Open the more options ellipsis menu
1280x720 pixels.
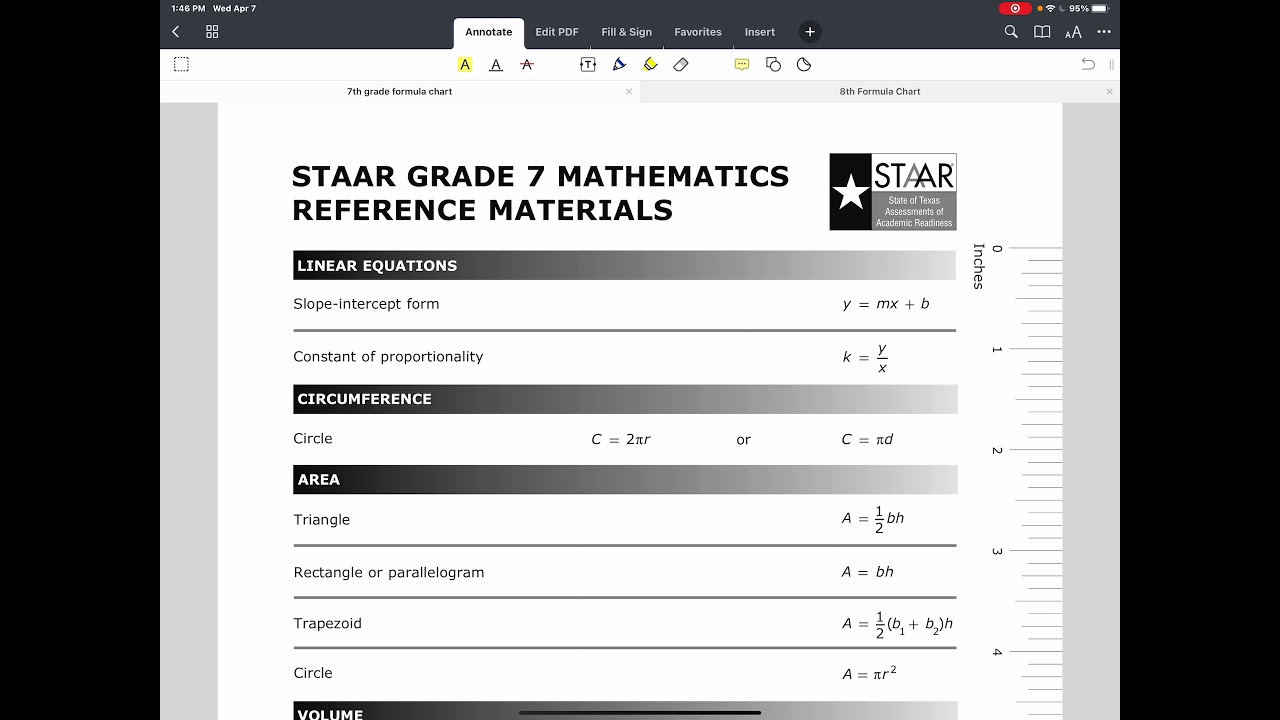pos(1104,32)
